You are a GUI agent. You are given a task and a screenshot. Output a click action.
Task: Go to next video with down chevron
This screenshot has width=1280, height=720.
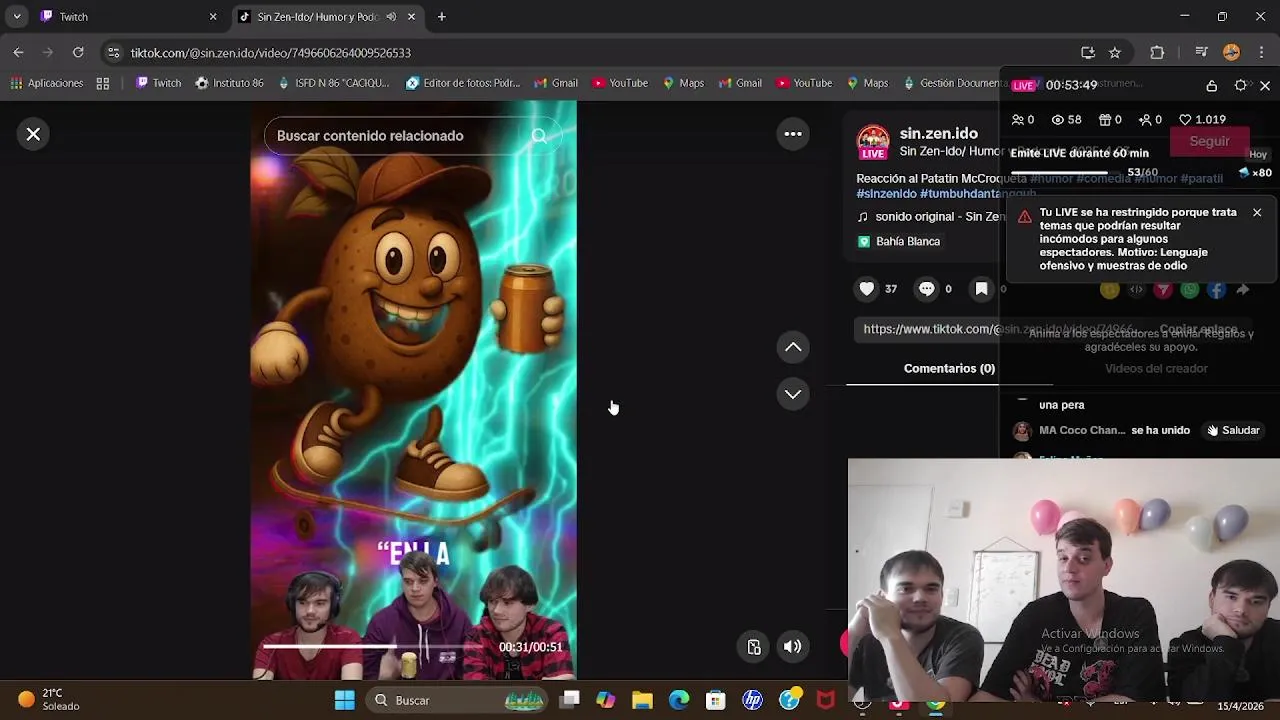point(793,394)
